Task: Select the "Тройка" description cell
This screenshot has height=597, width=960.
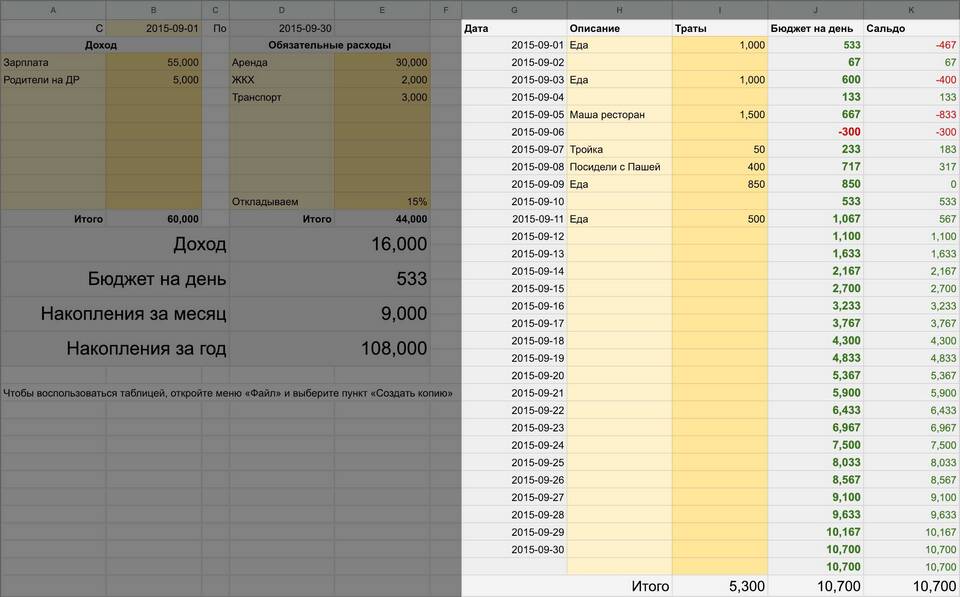Action: [x=619, y=150]
